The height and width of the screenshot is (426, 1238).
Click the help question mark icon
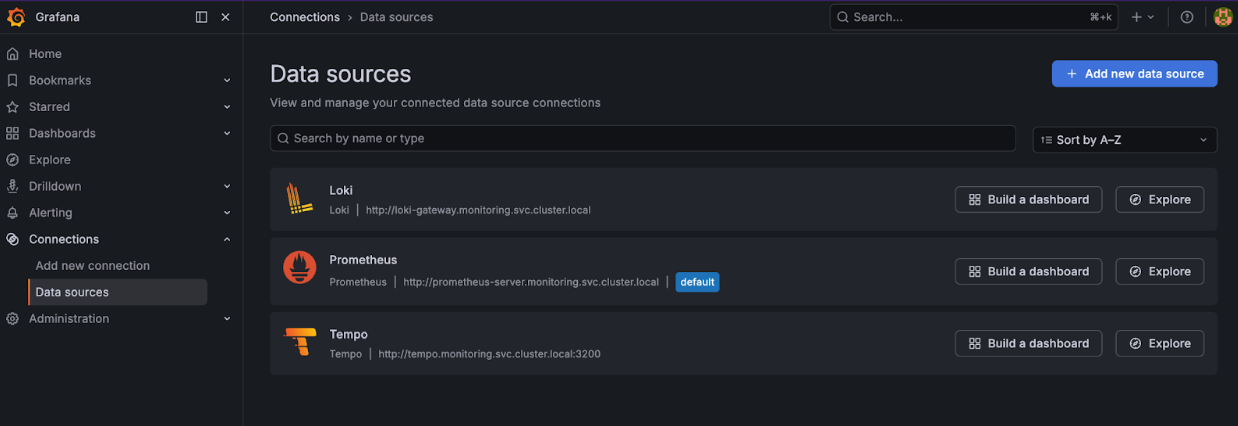coord(1187,17)
